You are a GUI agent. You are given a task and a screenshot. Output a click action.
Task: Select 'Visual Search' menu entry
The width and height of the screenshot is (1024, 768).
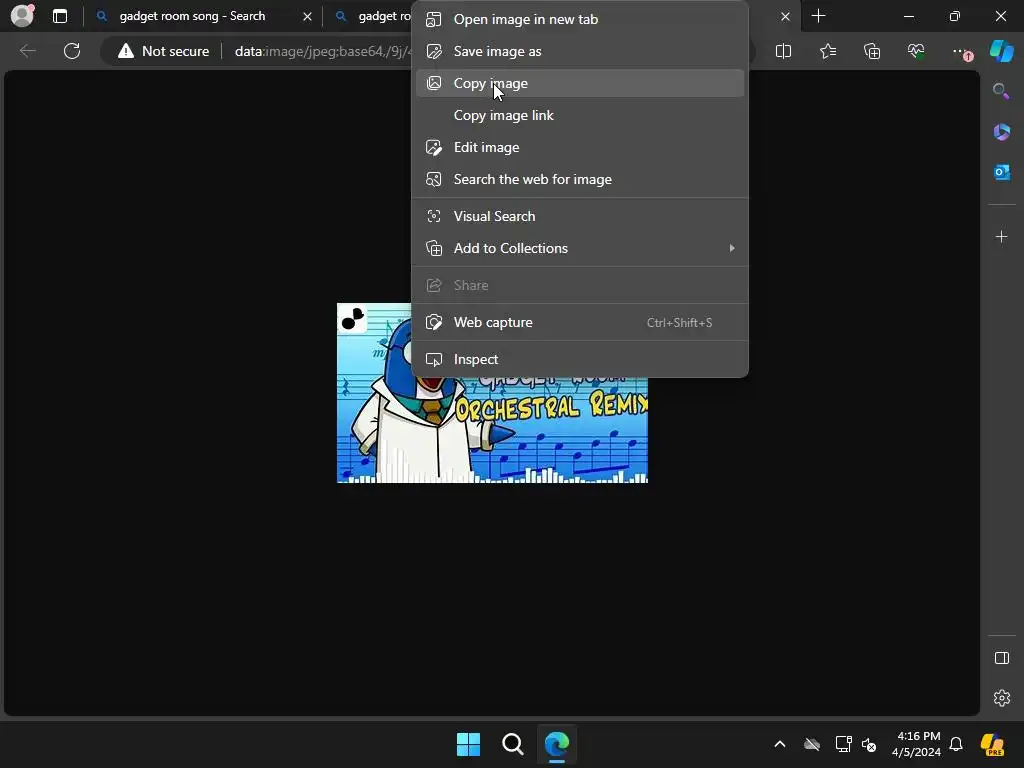pos(580,216)
